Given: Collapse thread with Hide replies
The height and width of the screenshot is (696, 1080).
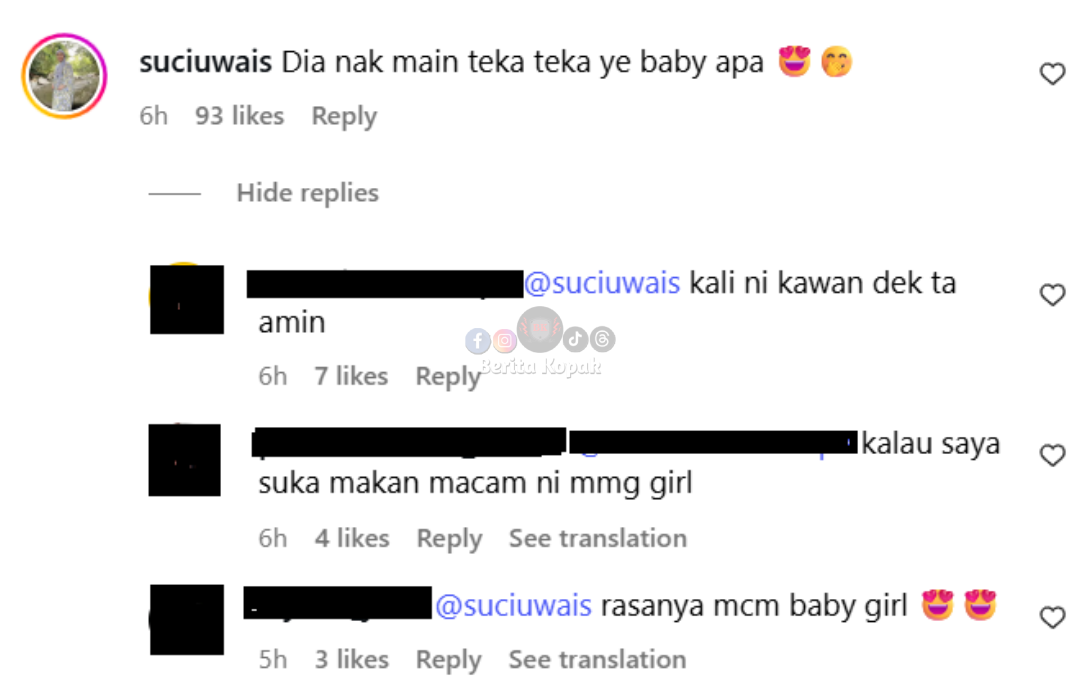Looking at the screenshot, I should 307,193.
